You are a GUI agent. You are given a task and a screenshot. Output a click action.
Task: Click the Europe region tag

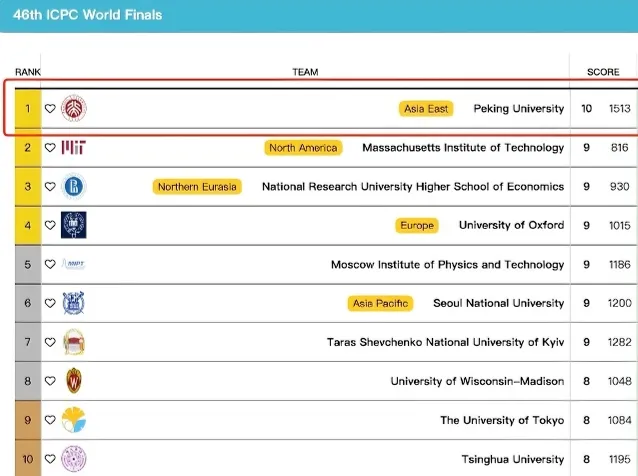point(417,226)
